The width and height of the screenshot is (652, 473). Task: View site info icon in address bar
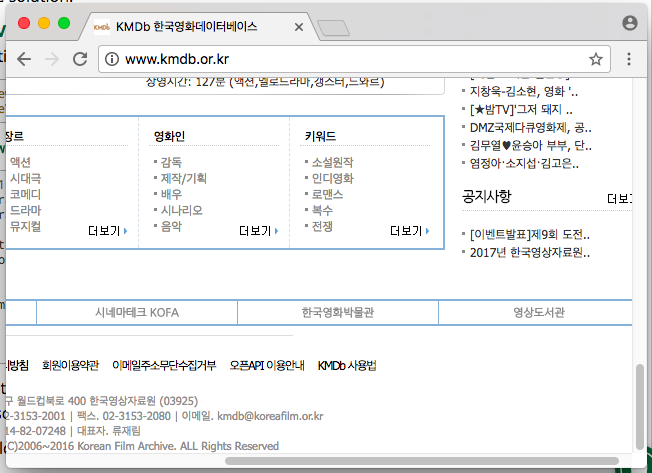[111, 59]
